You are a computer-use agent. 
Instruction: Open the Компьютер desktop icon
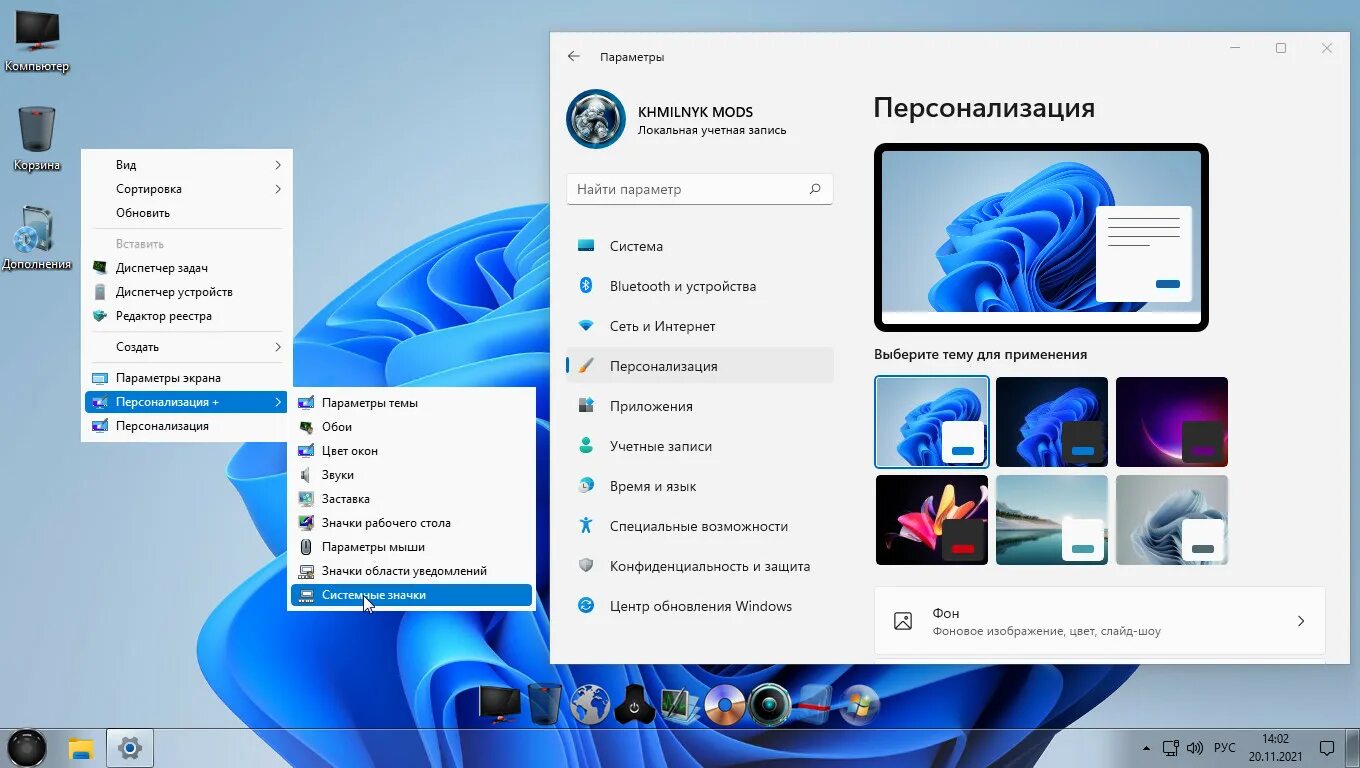(37, 40)
